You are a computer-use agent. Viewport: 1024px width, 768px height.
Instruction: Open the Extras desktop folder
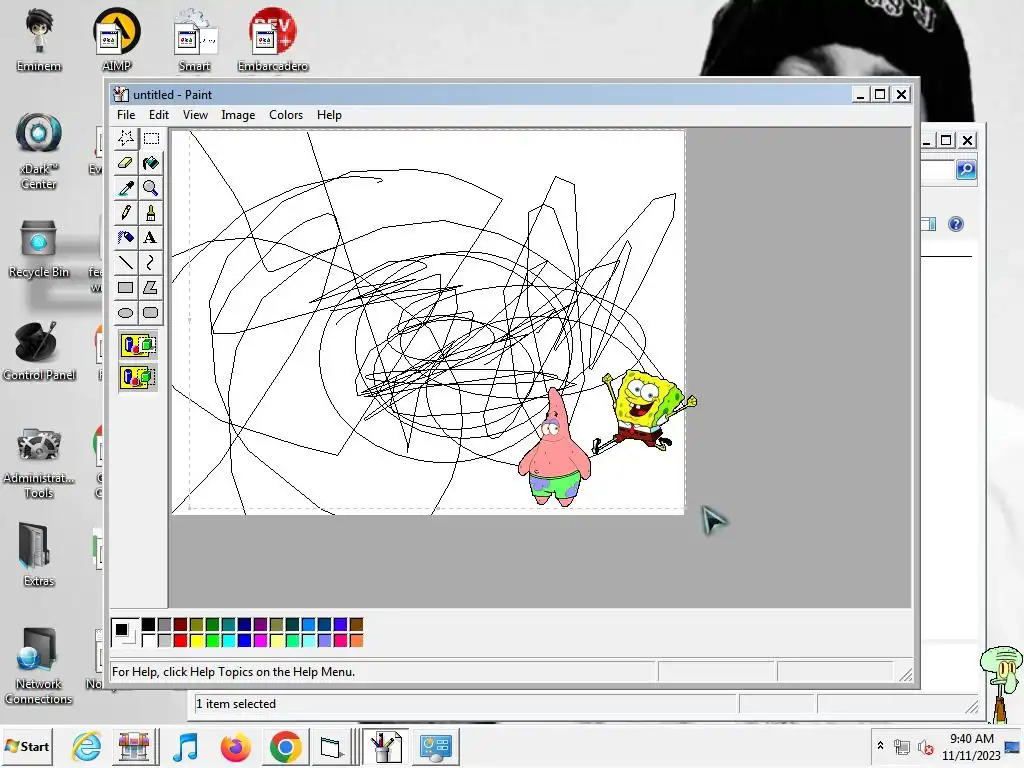[39, 555]
